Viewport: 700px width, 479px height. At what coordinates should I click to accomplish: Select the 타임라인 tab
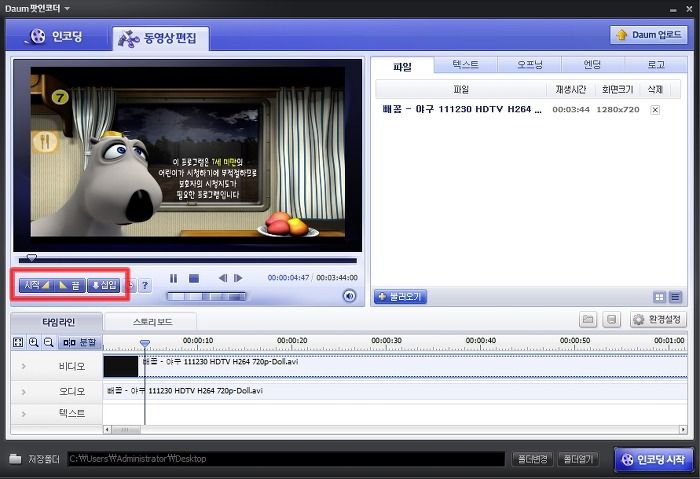point(58,322)
